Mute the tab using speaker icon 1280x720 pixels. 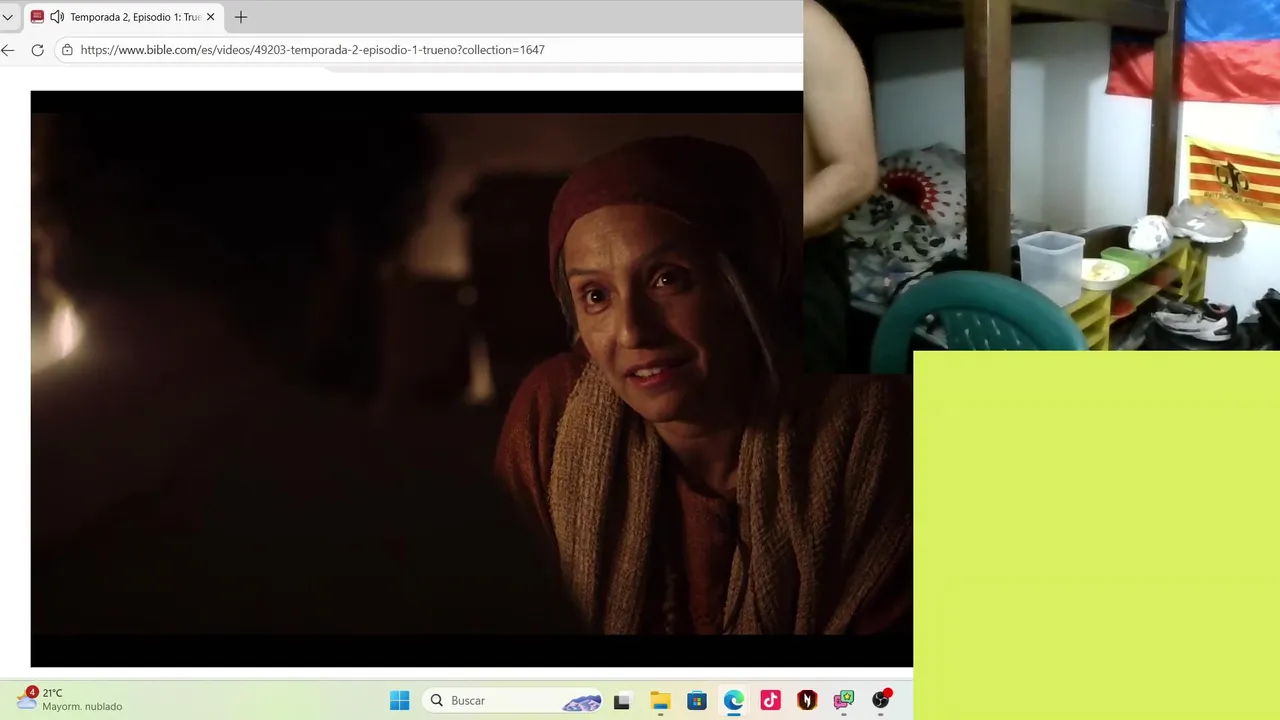pos(57,17)
